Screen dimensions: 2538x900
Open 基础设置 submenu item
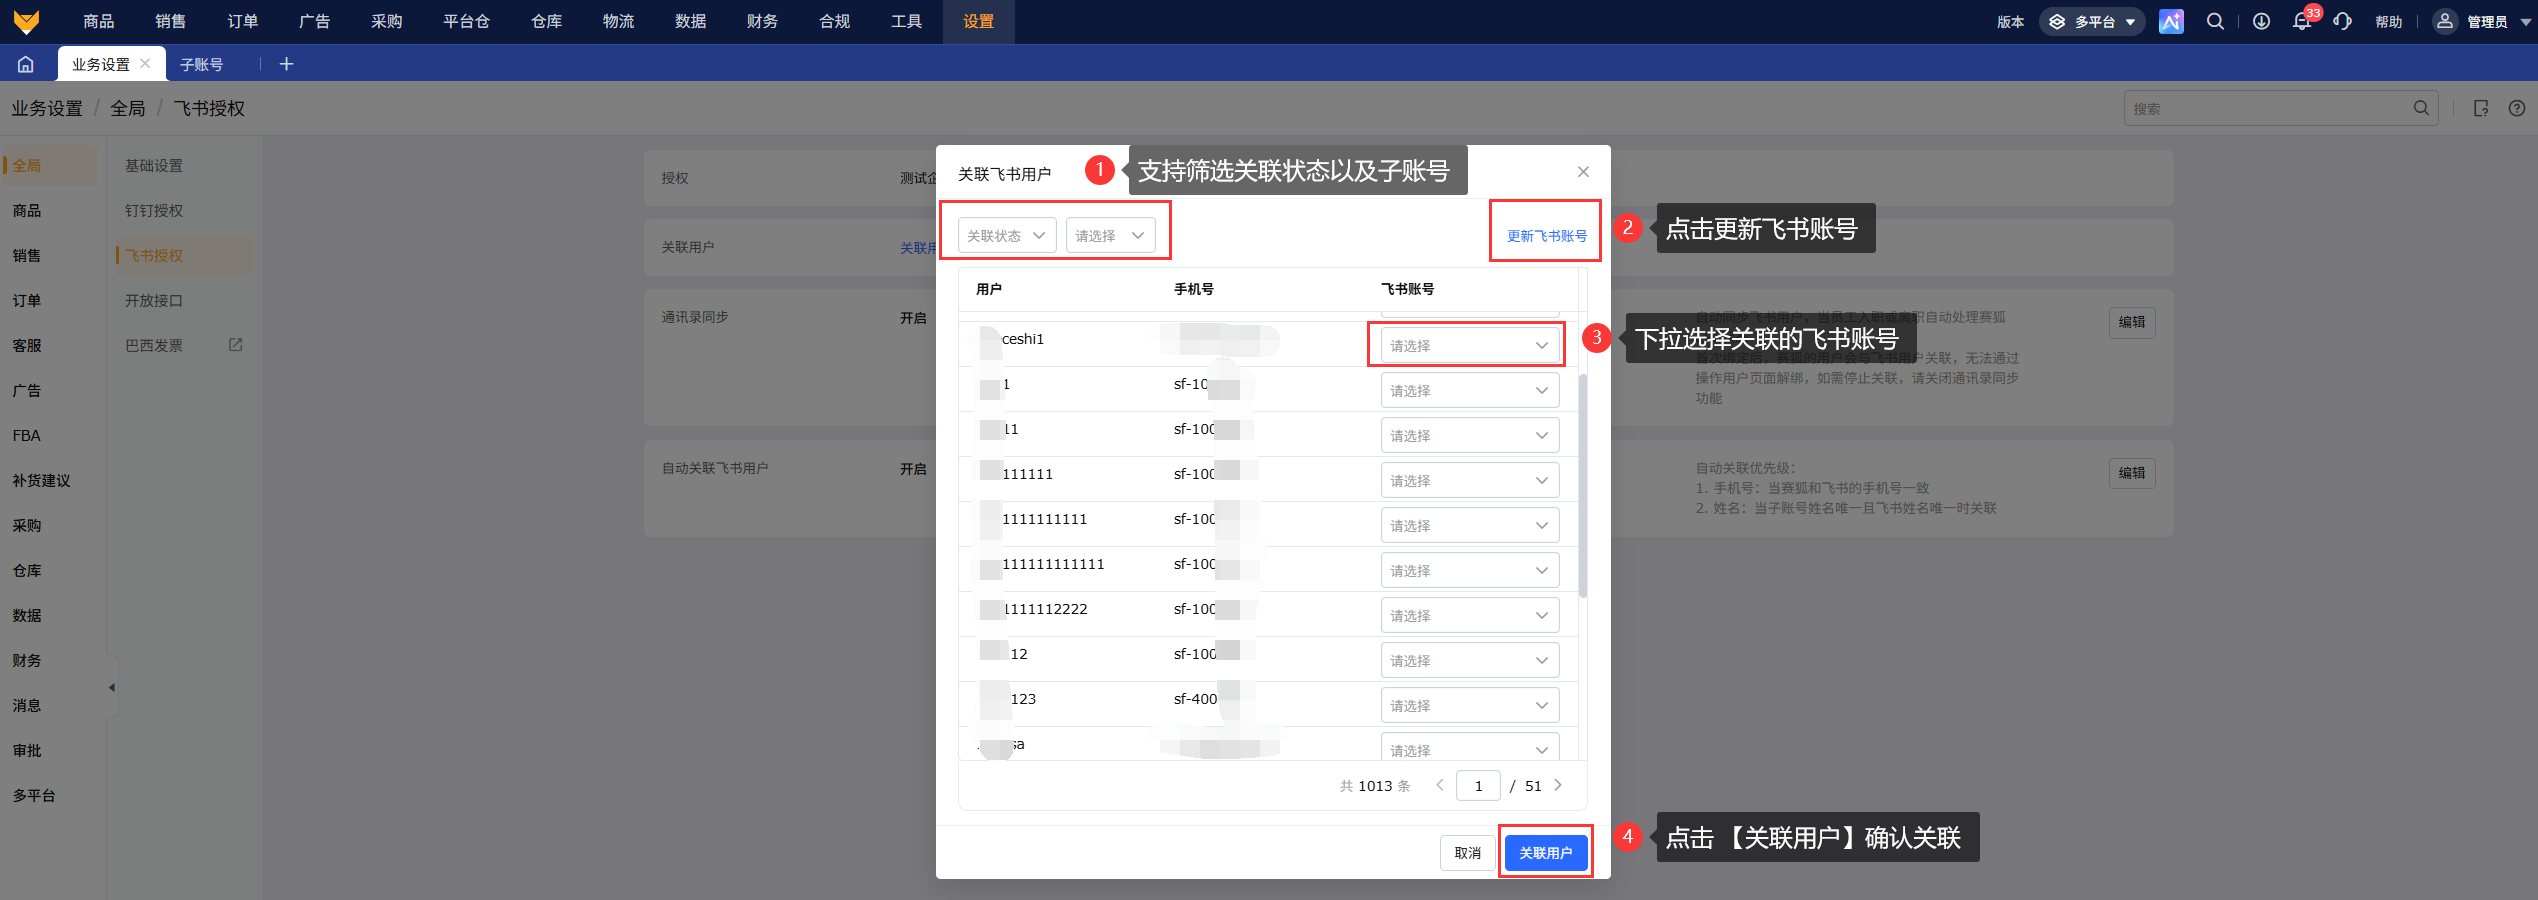(x=154, y=165)
